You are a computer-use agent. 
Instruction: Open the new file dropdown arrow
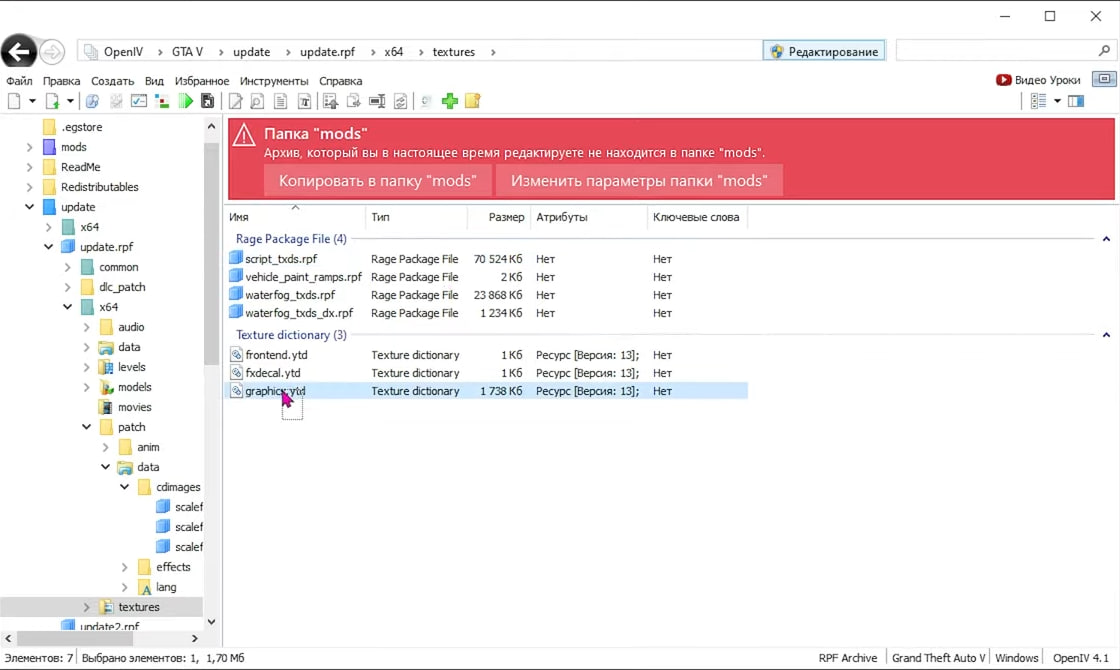[x=32, y=101]
